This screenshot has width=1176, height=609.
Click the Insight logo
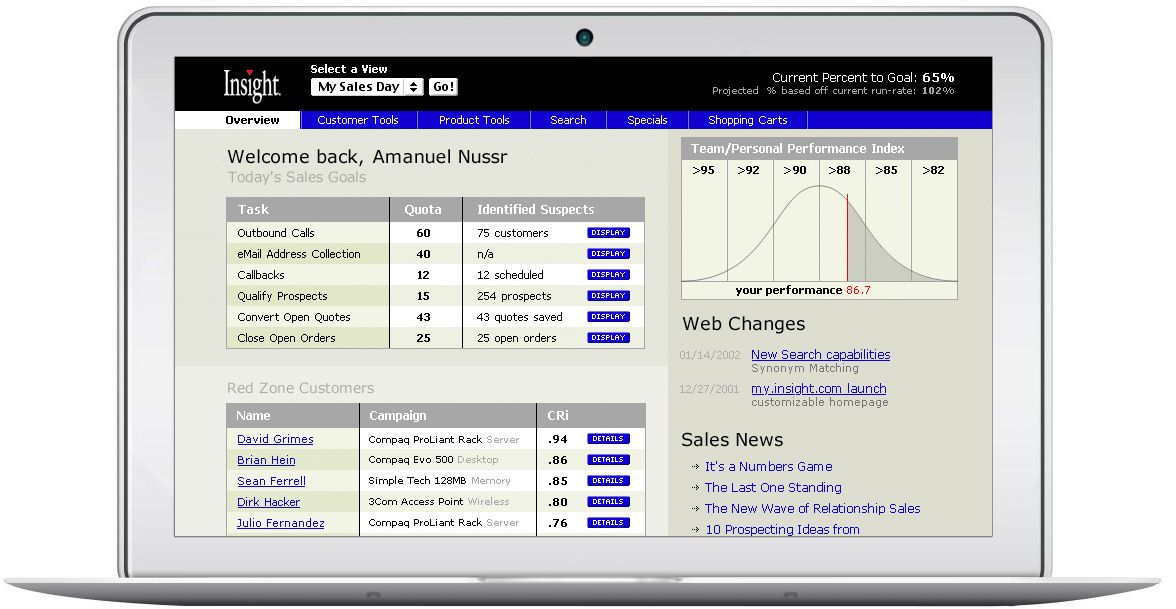coord(250,84)
